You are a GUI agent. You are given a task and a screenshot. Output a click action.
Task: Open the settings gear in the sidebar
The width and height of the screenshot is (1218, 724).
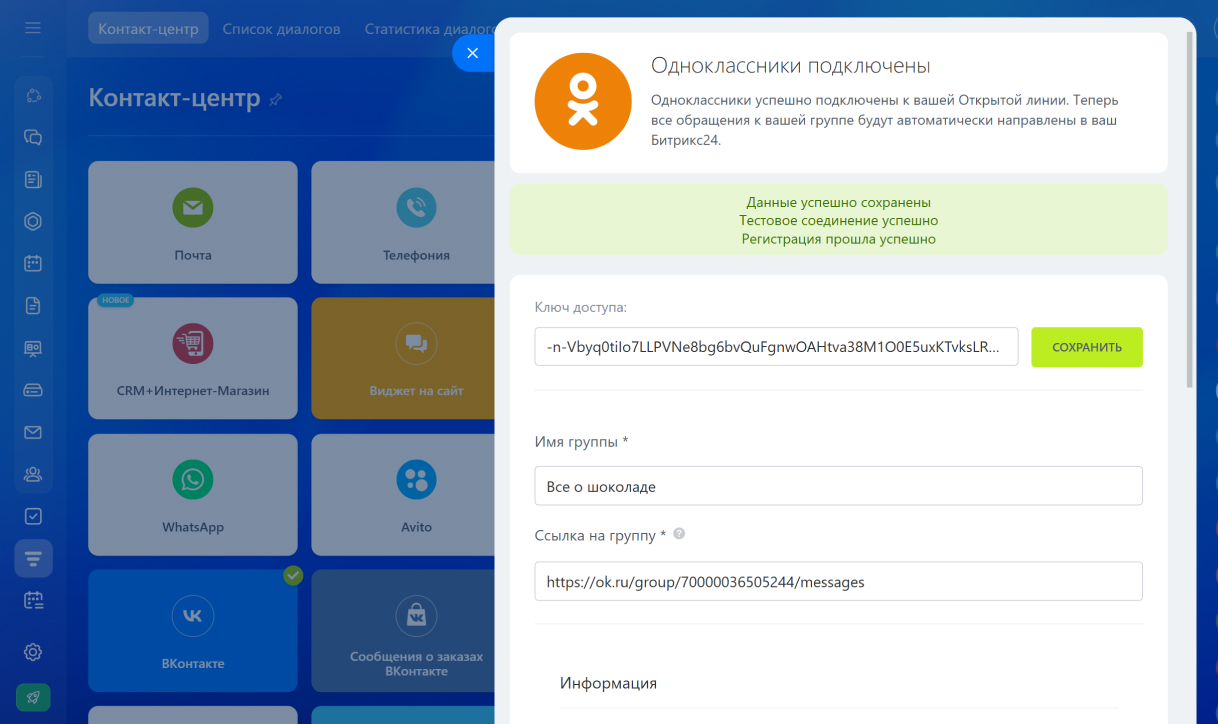[x=33, y=652]
